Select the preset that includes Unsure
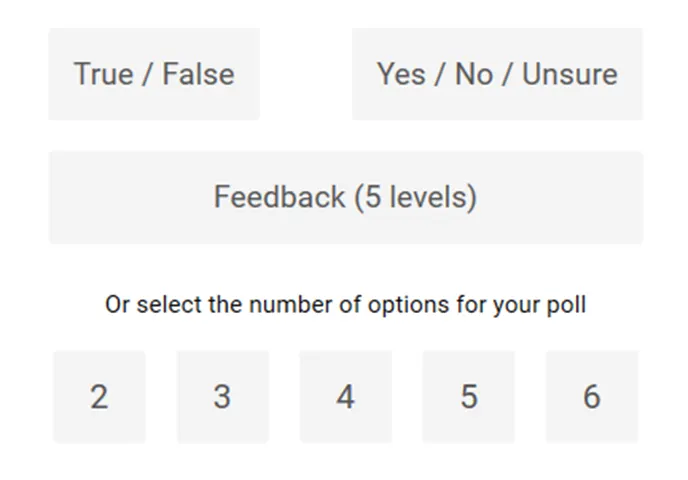Image resolution: width=688 pixels, height=480 pixels. tap(497, 74)
